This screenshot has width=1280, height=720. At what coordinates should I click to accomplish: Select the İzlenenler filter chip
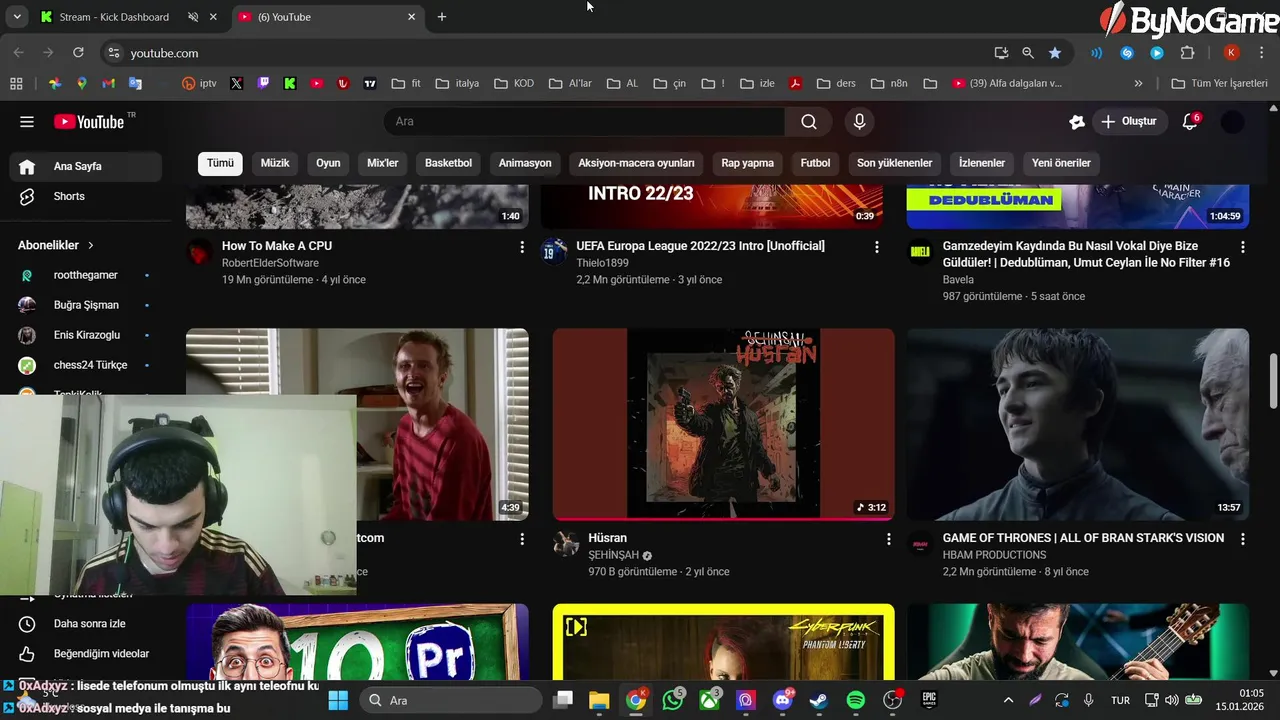point(982,163)
